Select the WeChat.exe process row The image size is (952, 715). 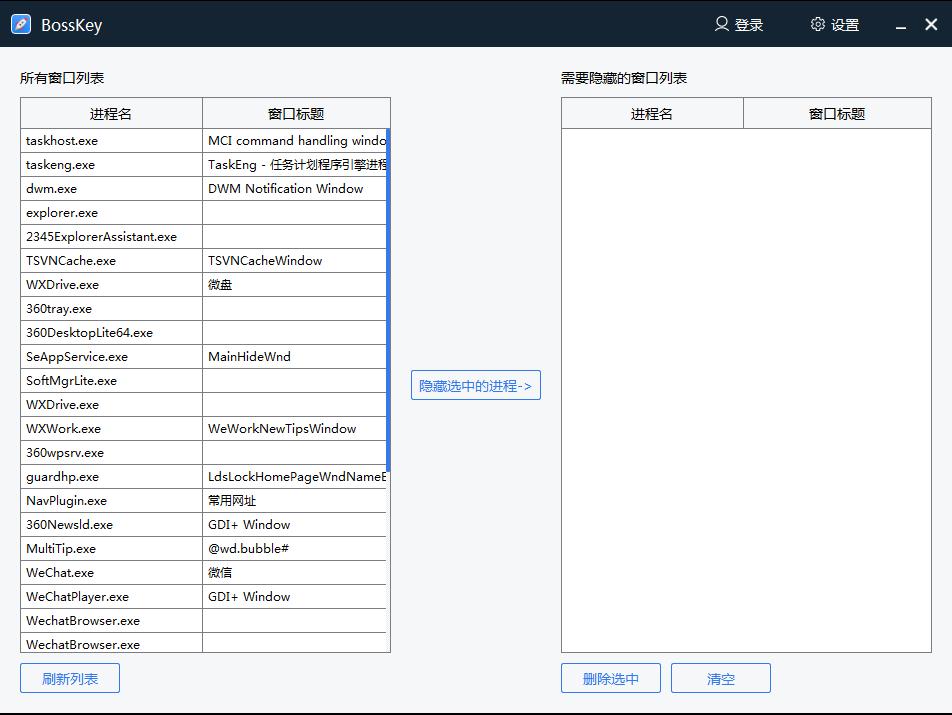(x=110, y=572)
